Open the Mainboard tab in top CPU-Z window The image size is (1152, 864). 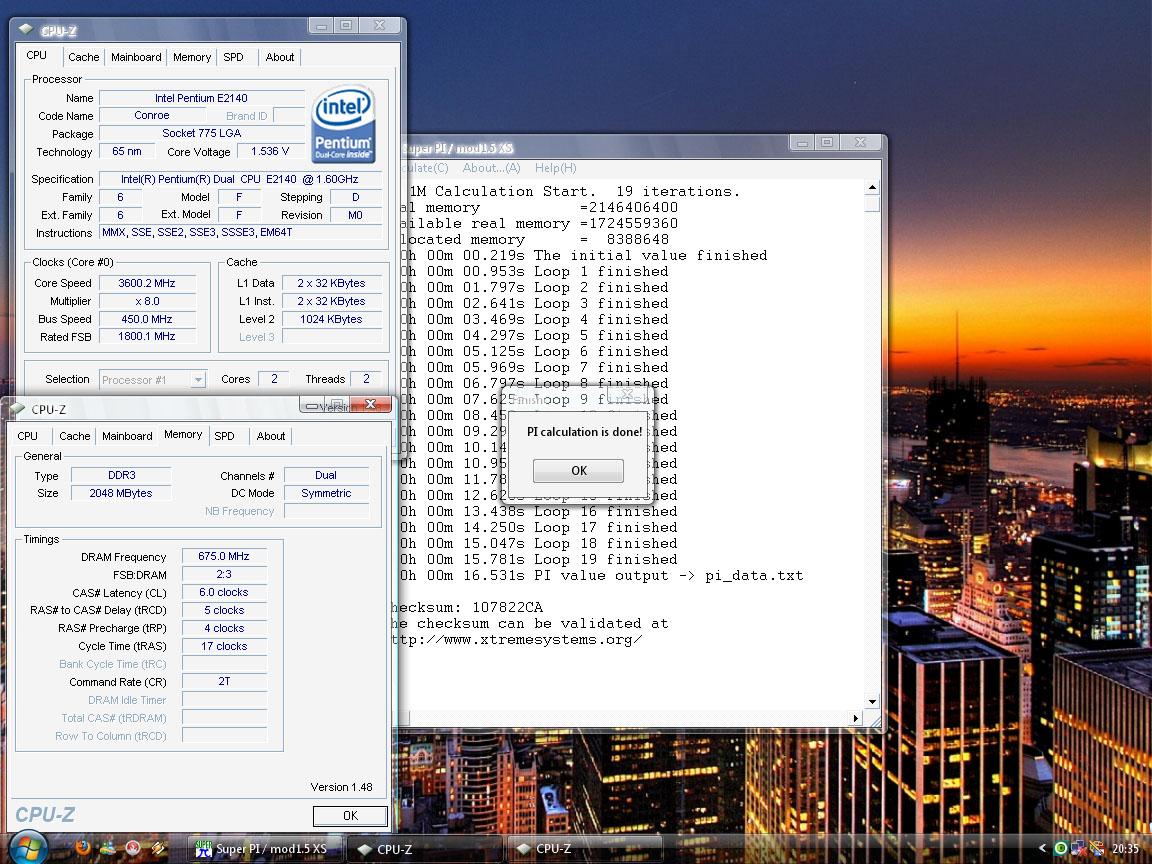click(136, 57)
